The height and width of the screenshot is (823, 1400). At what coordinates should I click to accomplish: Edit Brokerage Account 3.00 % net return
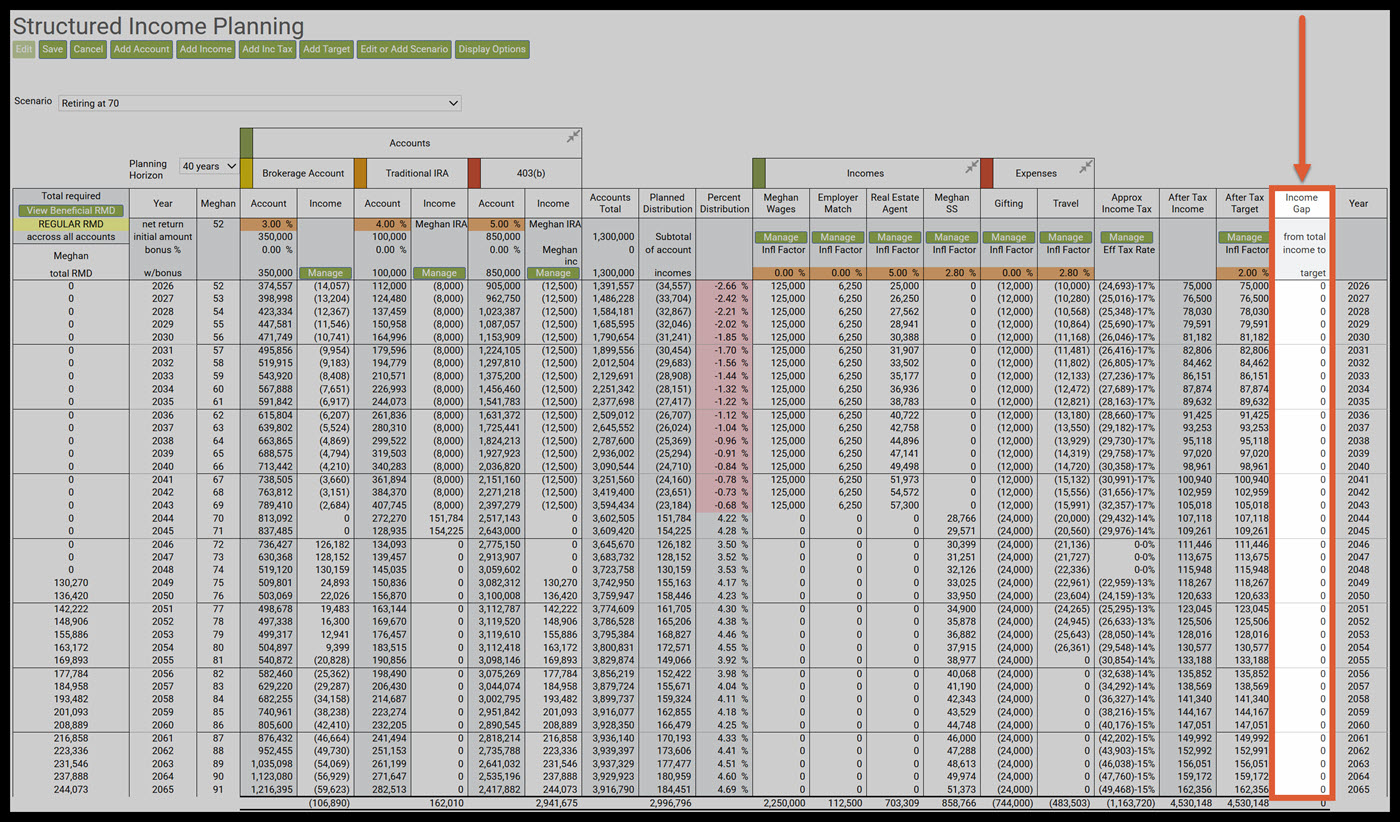268,223
